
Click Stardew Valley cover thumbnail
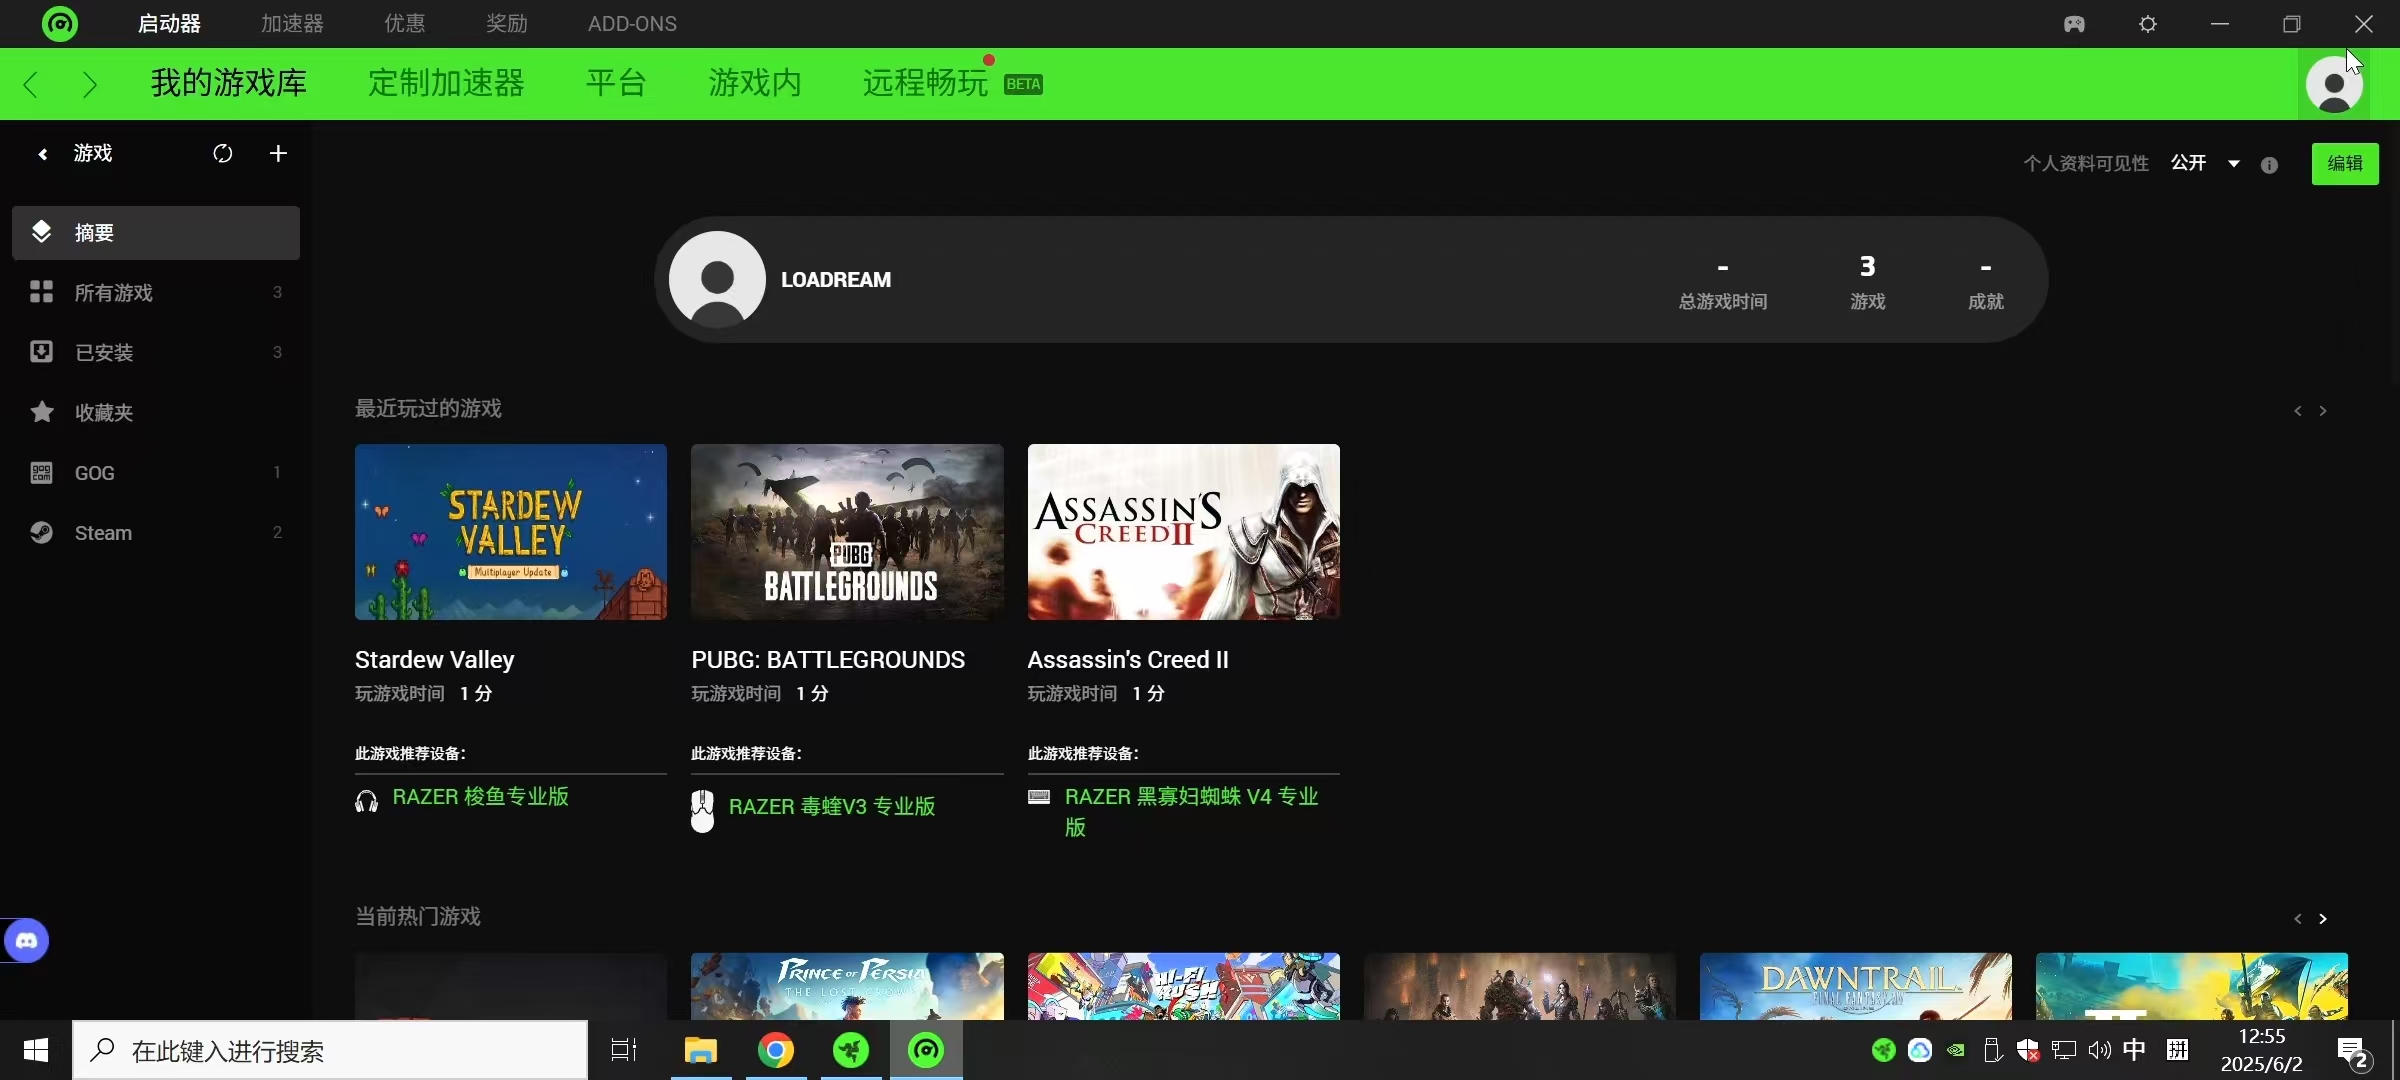pyautogui.click(x=511, y=532)
